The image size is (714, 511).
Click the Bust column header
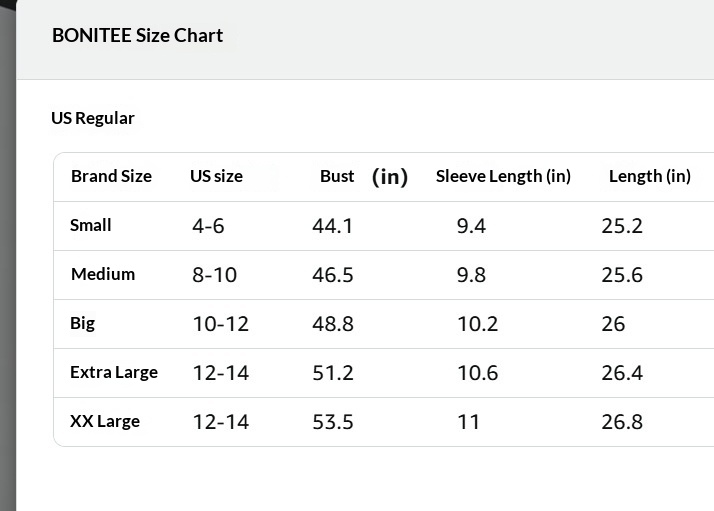click(337, 176)
